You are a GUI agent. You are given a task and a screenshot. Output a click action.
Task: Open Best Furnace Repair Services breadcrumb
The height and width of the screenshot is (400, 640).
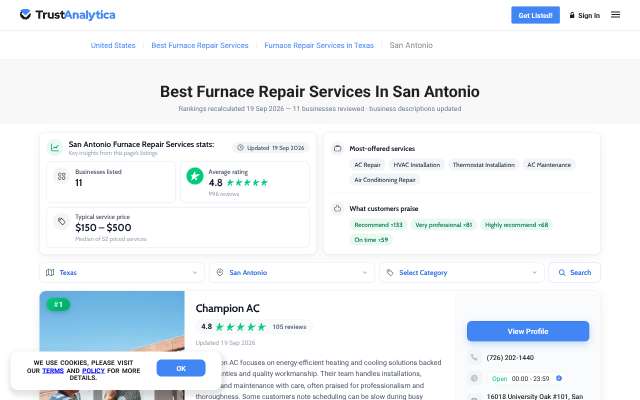point(200,45)
